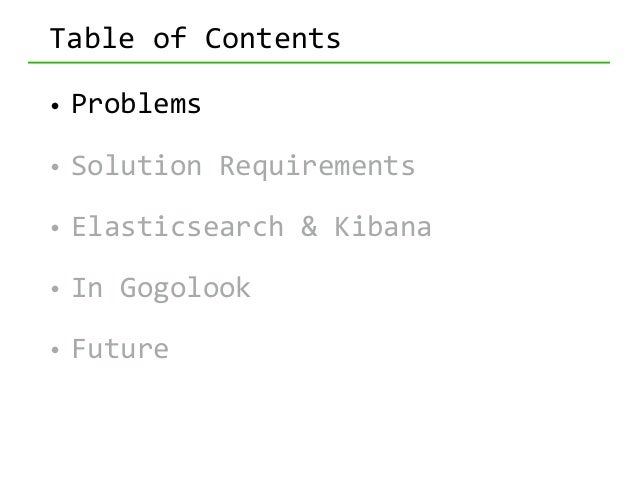This screenshot has width=638, height=479.
Task: Click the ampersand between Elasticsearch and Kibana
Action: 309,227
